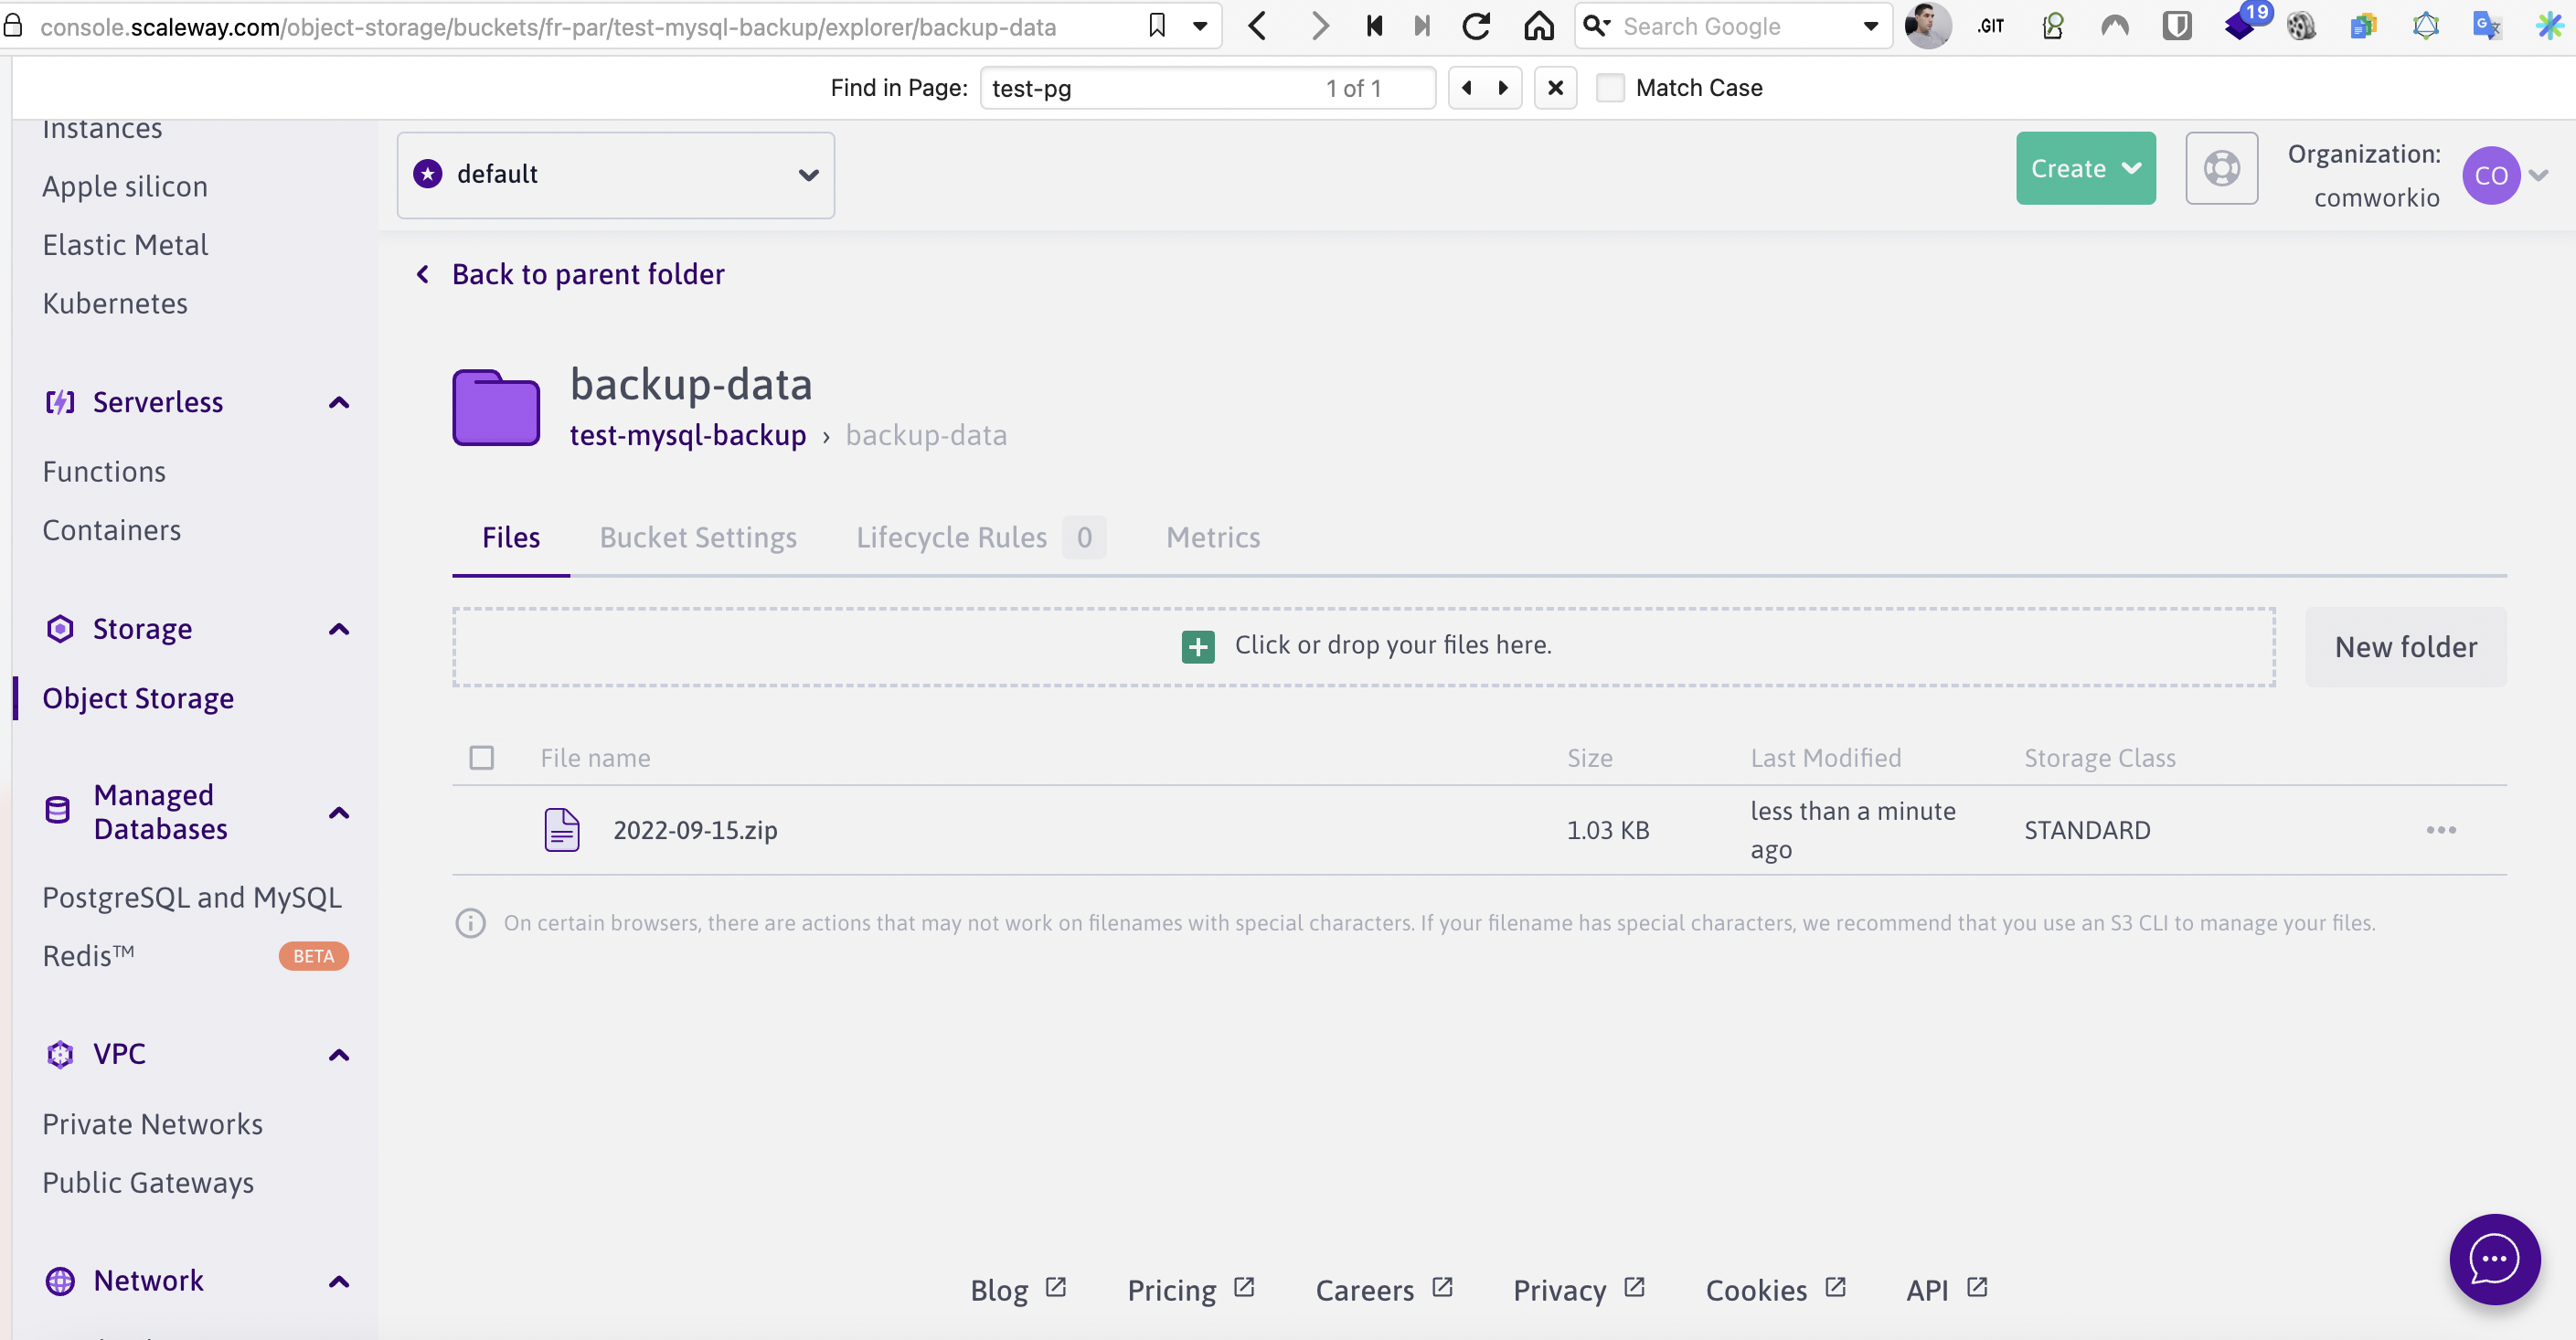
Task: Collapse the Network section chevron
Action: point(338,1281)
